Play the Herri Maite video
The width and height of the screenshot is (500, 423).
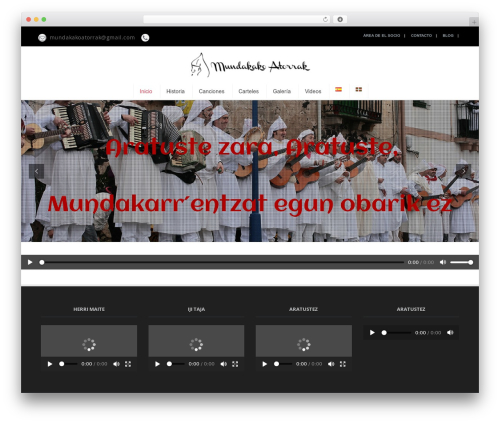tap(50, 364)
